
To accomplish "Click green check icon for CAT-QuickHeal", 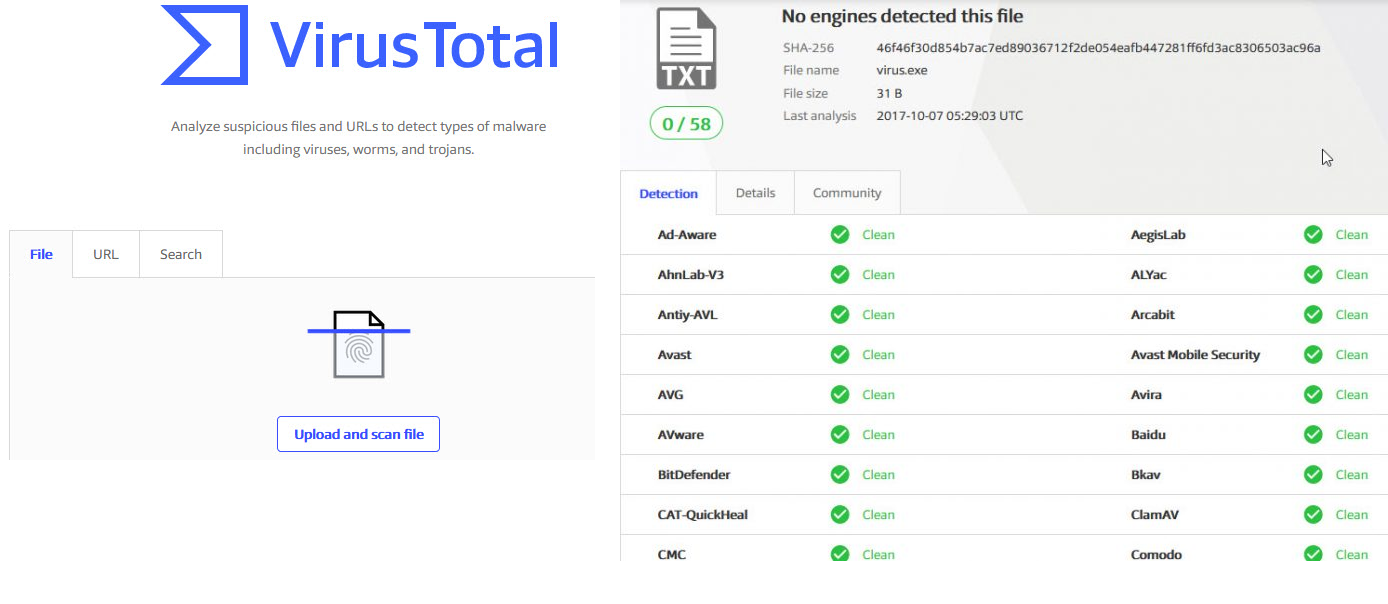I will pyautogui.click(x=840, y=514).
